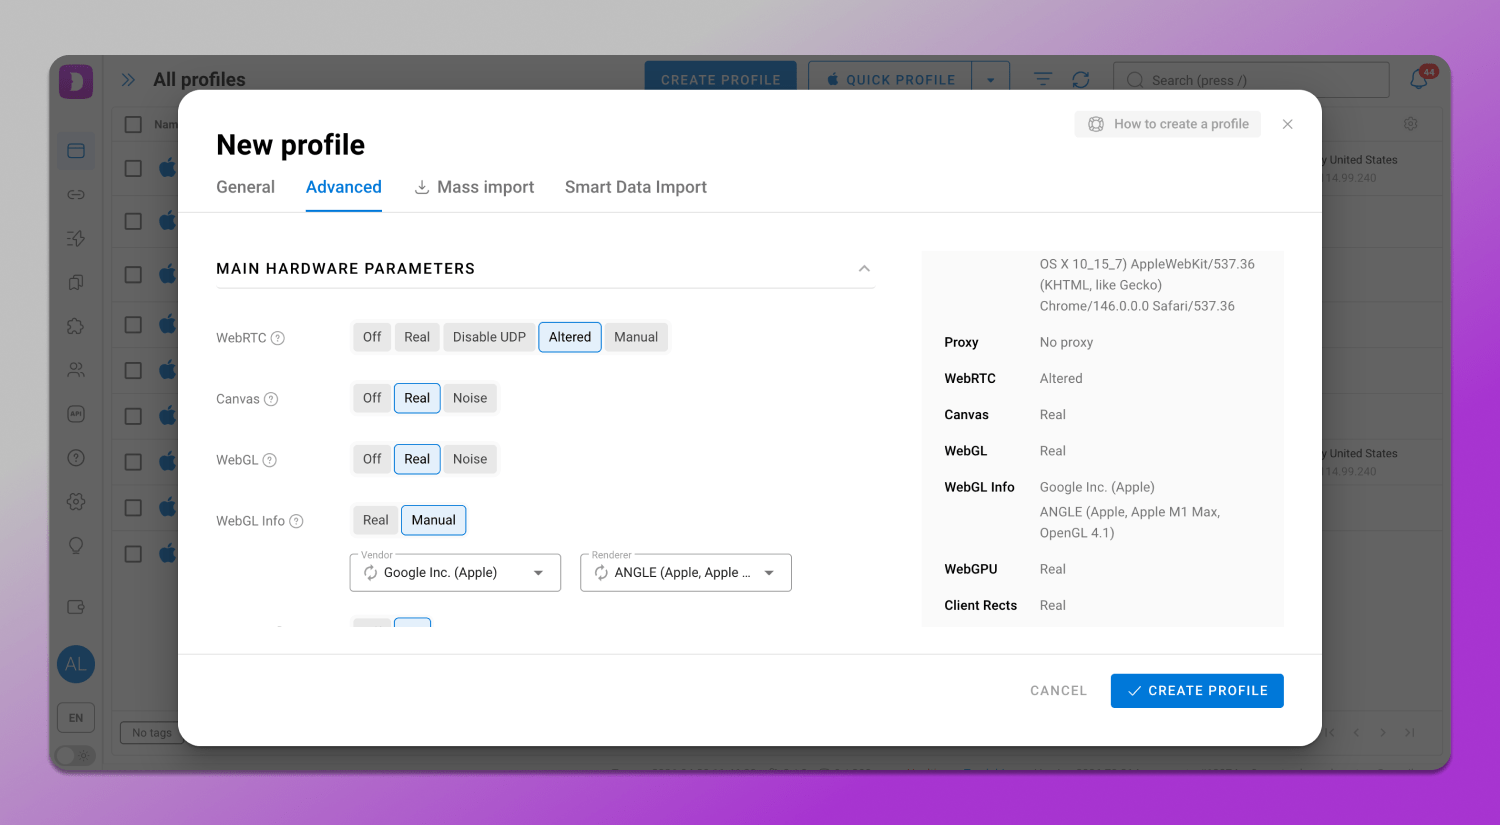Turn WebGL setting Off

point(372,459)
